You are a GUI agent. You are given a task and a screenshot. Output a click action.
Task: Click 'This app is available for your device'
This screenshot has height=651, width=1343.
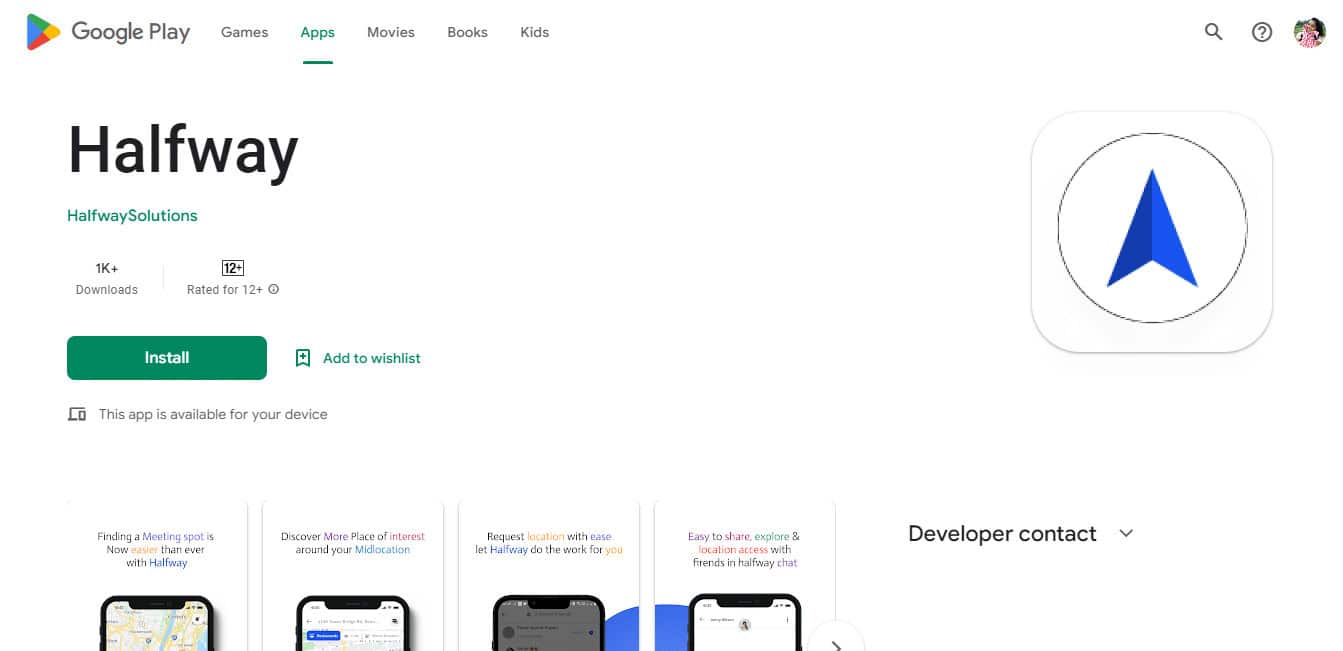coord(213,414)
